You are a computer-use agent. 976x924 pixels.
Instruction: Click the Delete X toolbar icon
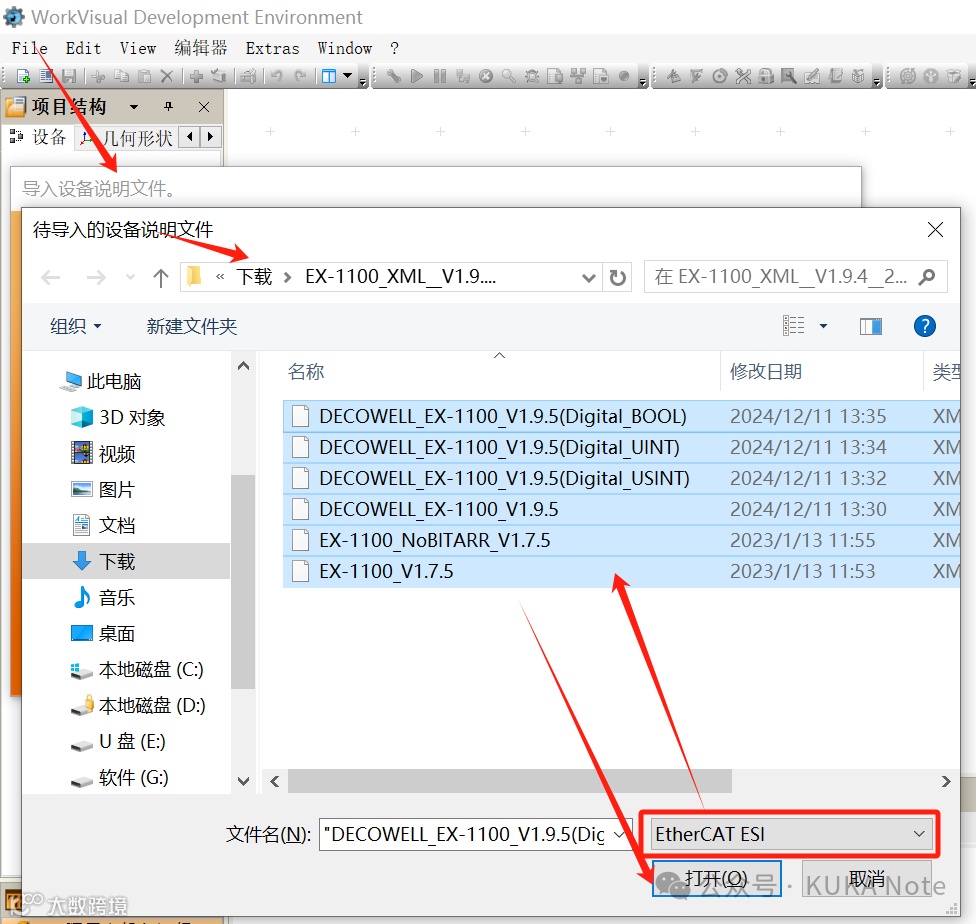click(x=167, y=77)
